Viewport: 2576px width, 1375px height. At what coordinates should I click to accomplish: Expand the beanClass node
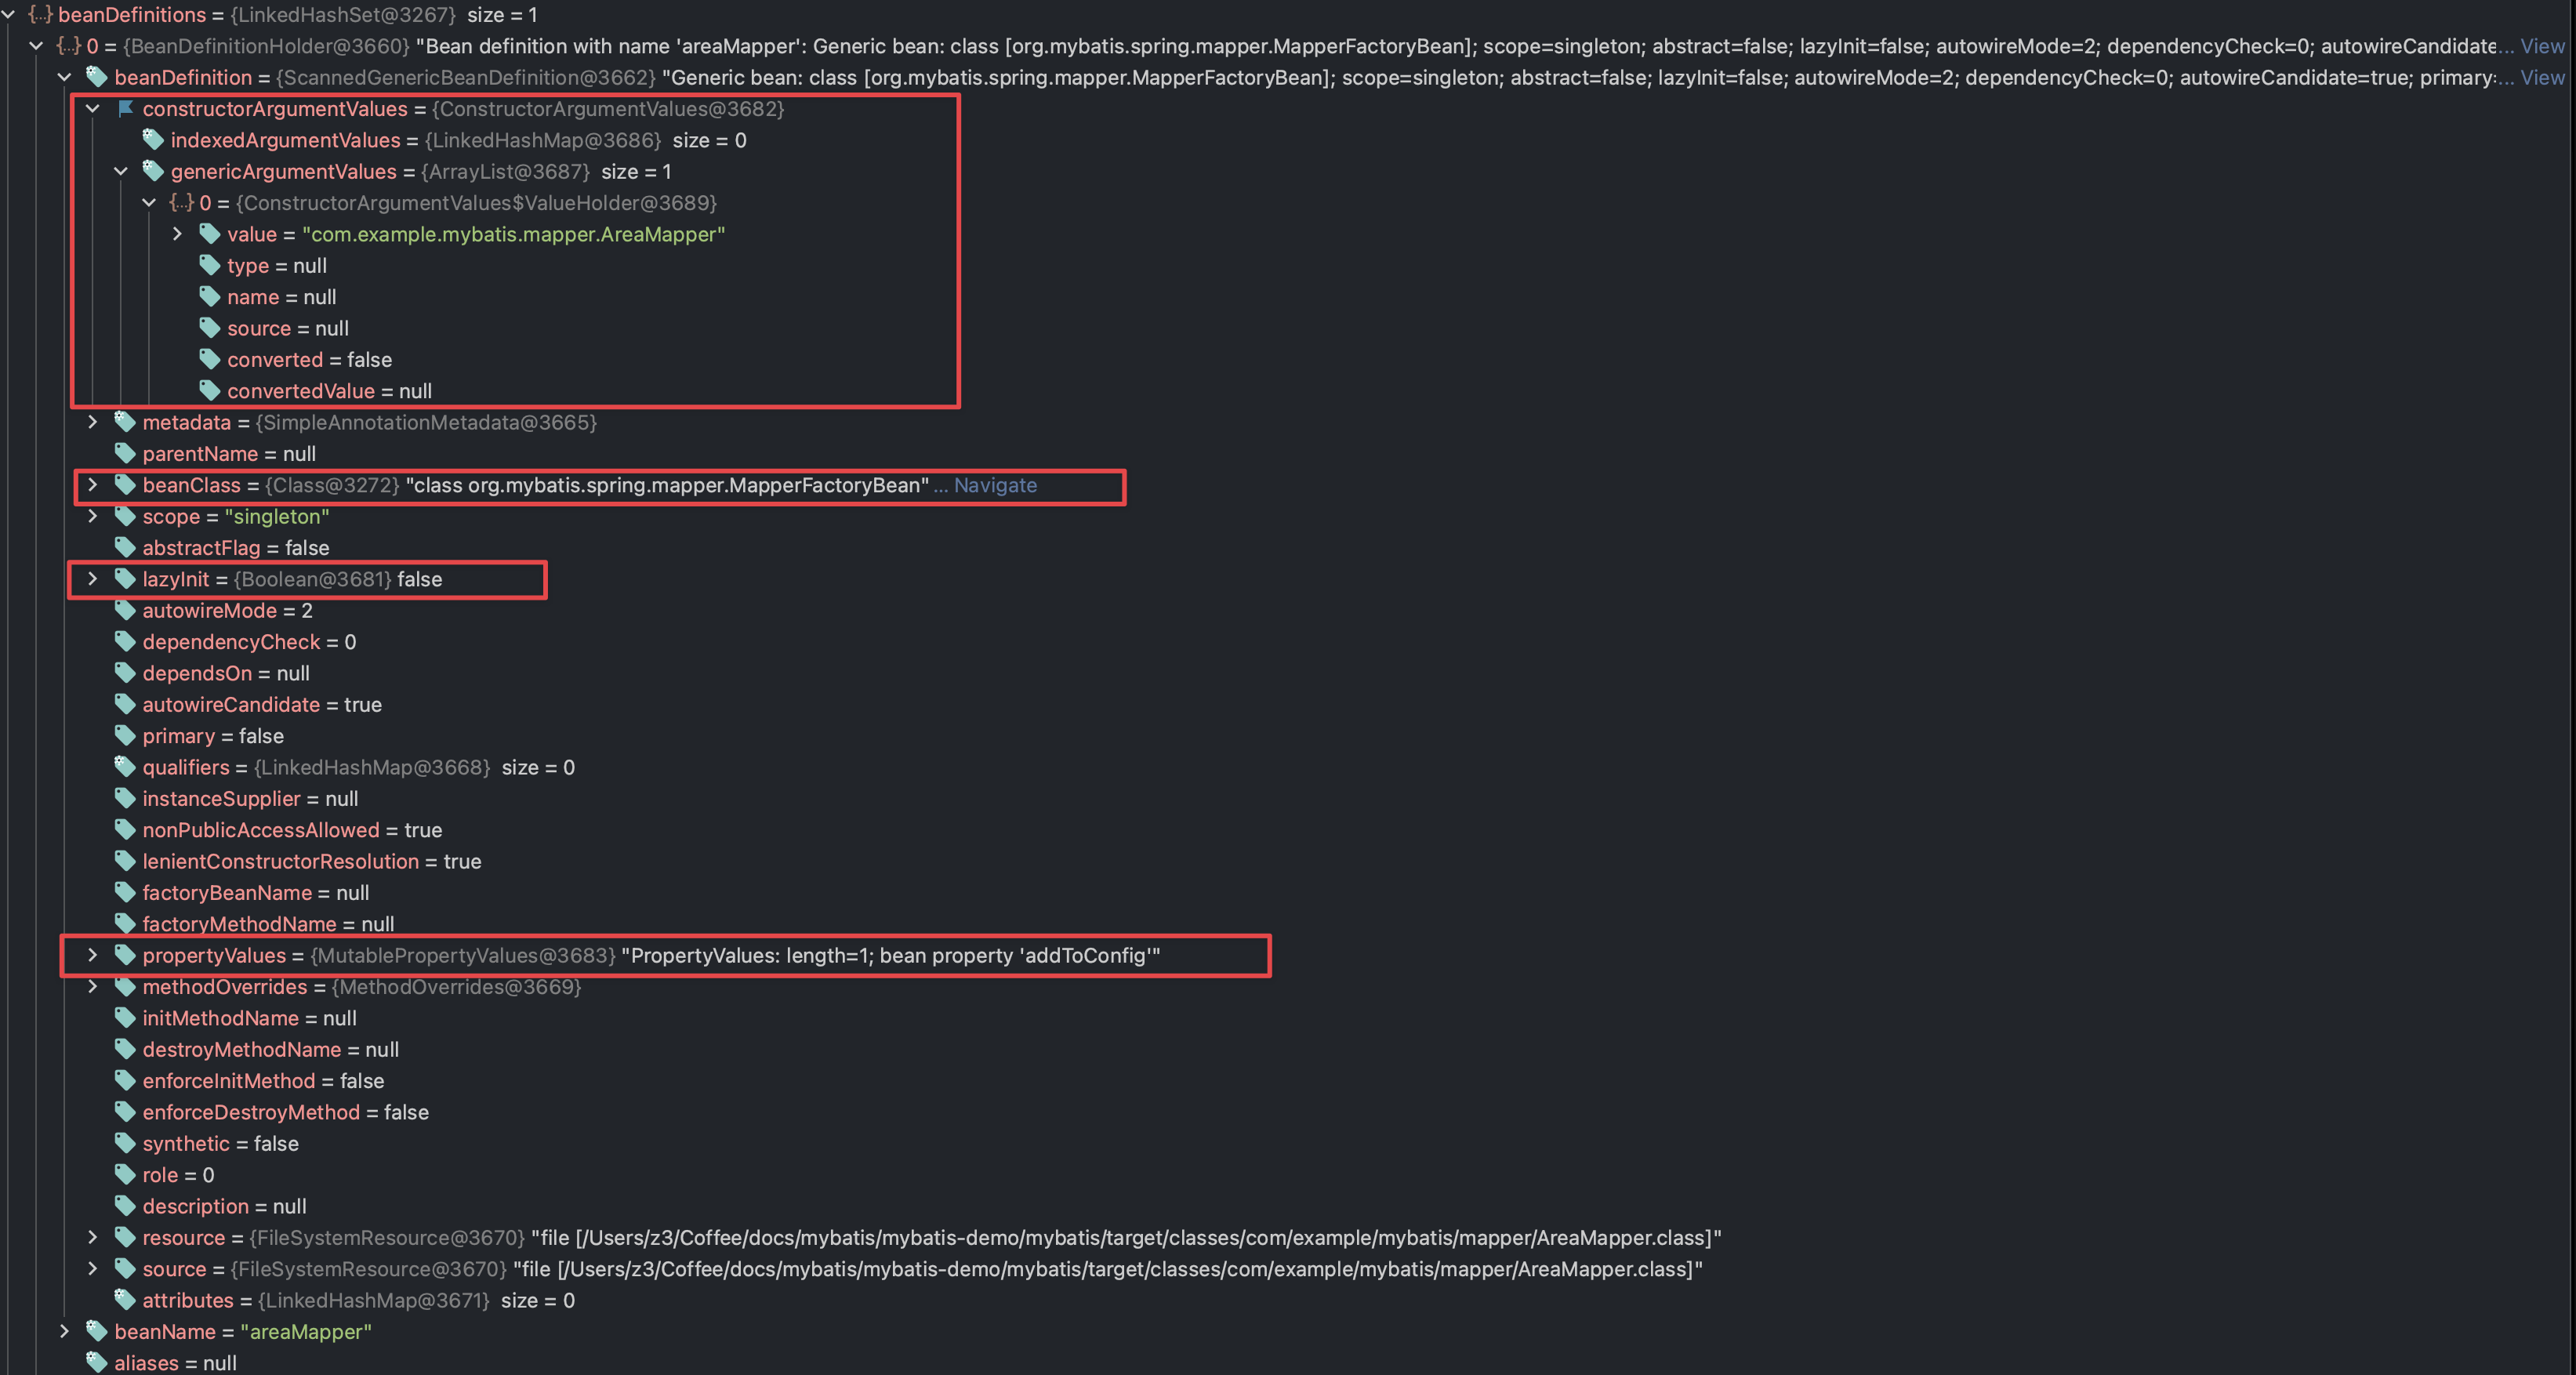click(x=93, y=485)
